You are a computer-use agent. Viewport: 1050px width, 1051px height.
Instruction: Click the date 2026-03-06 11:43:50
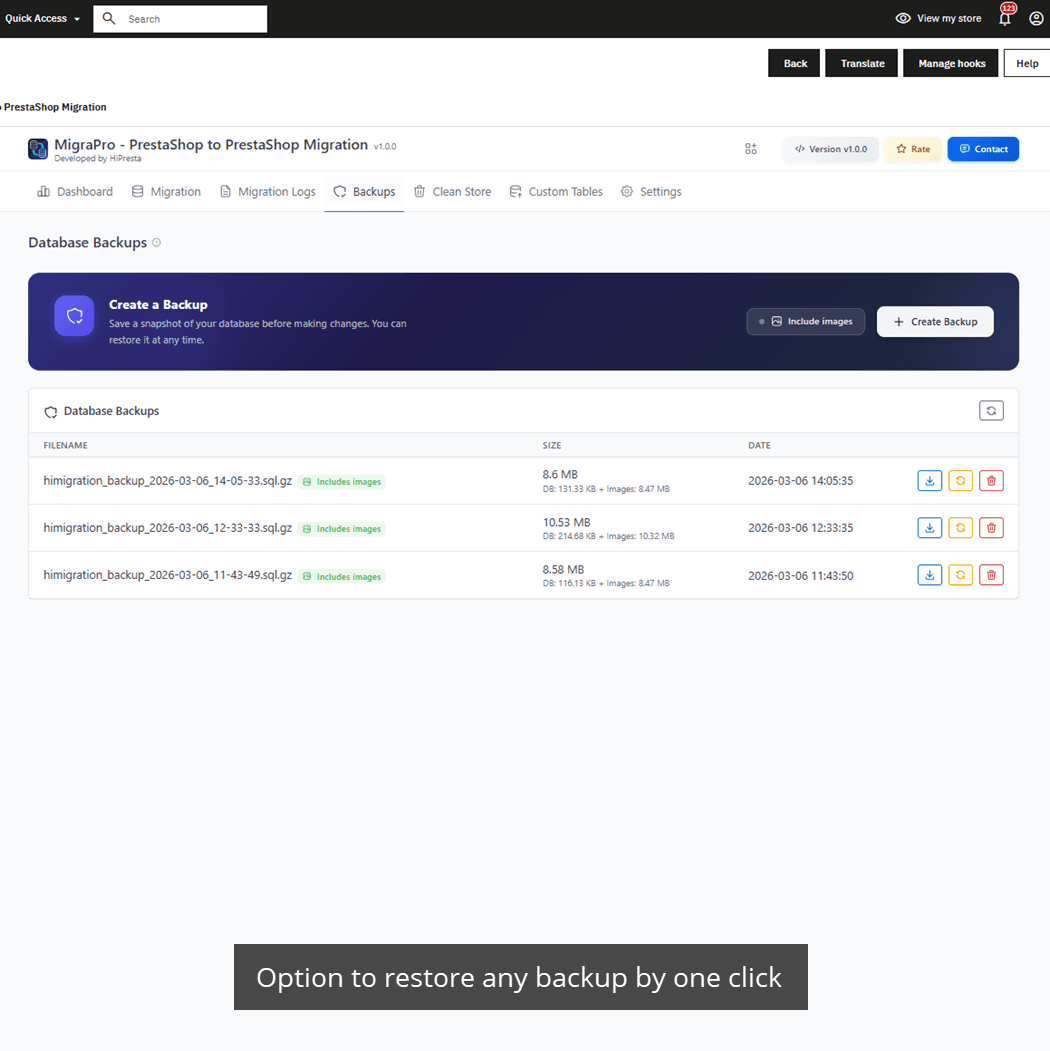tap(801, 576)
